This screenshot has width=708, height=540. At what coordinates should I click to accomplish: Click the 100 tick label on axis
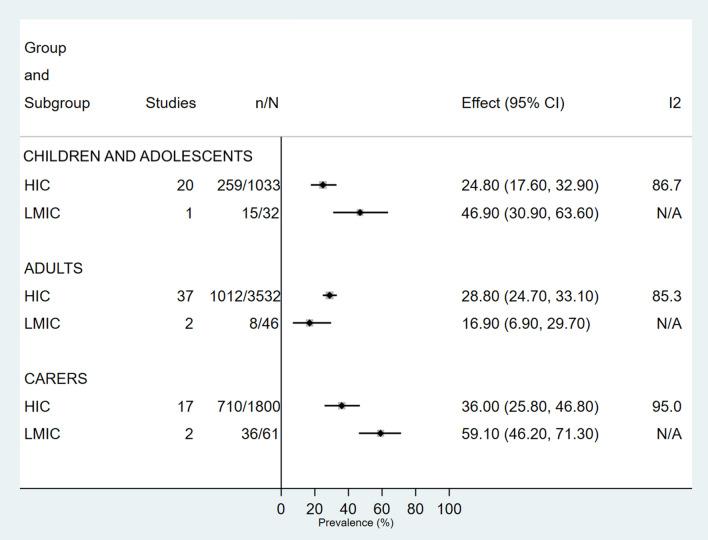tap(448, 508)
